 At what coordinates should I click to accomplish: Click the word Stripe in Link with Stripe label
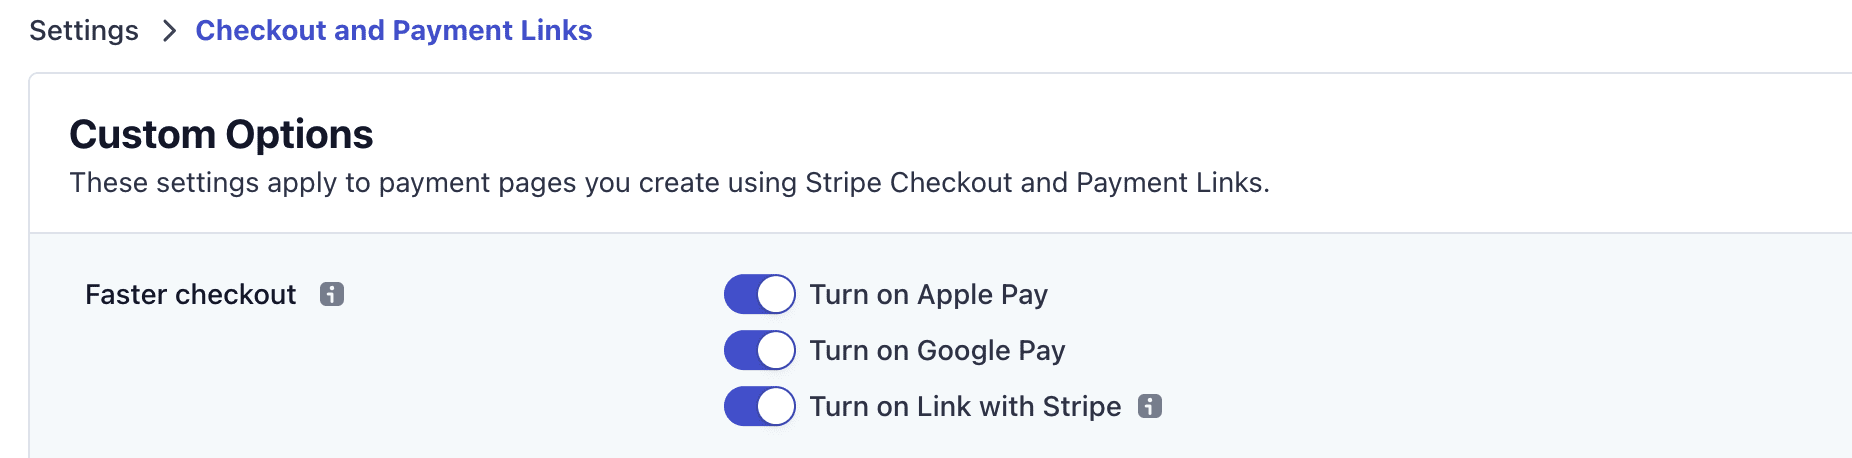click(1082, 406)
